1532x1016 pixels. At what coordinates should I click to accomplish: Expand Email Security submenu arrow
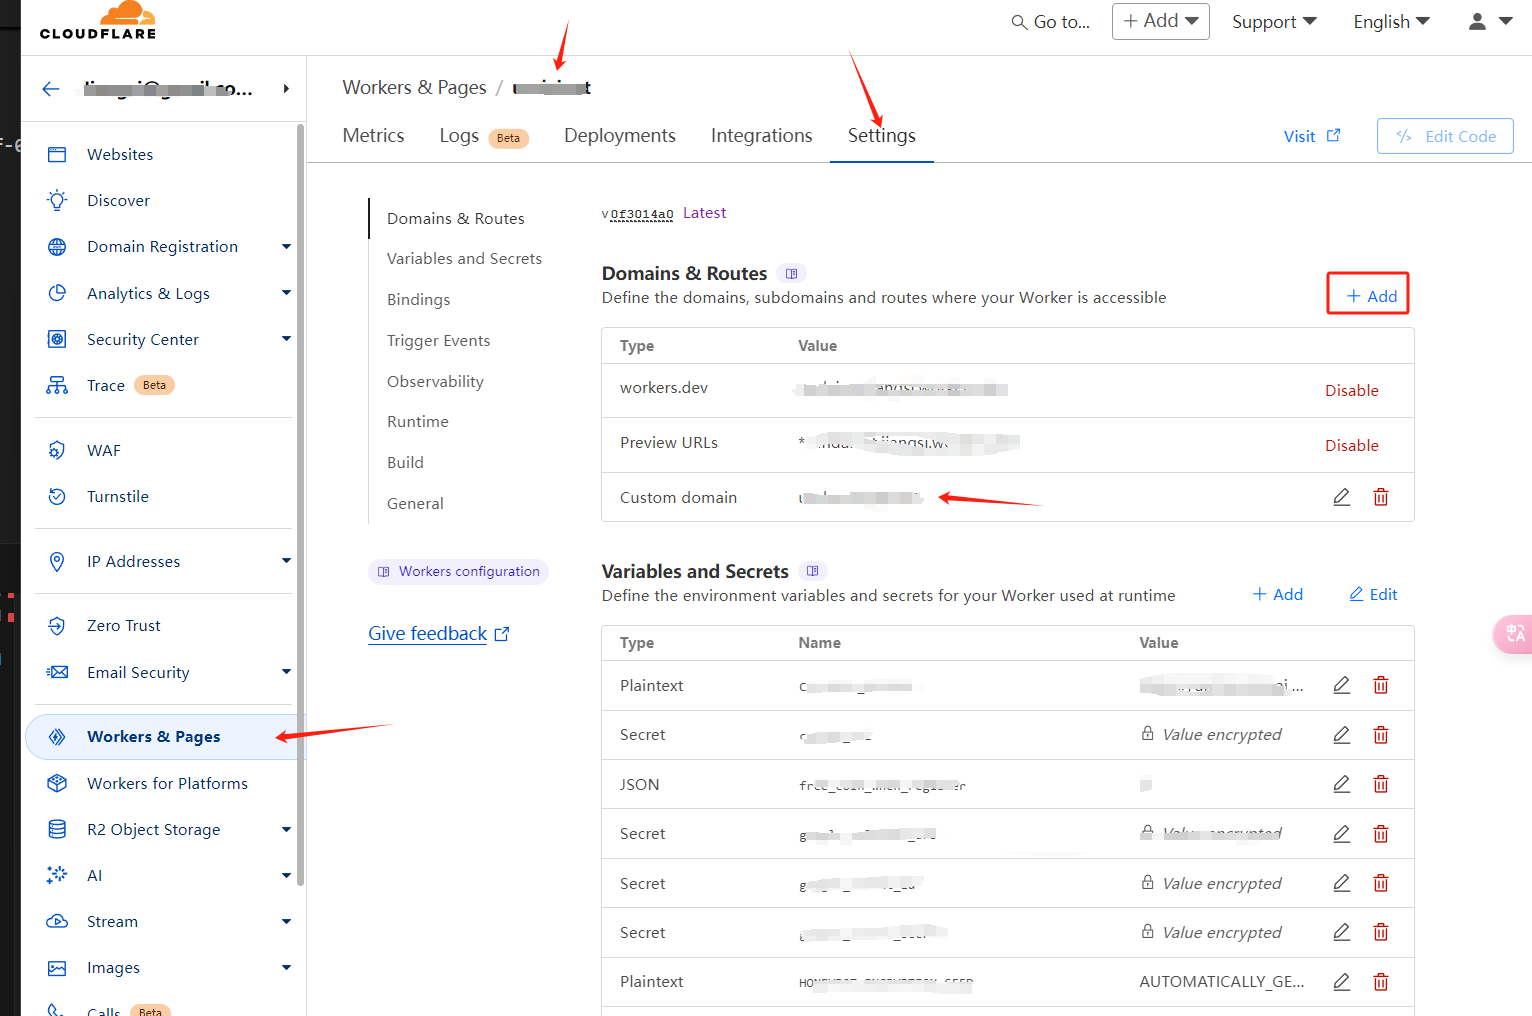[x=286, y=672]
